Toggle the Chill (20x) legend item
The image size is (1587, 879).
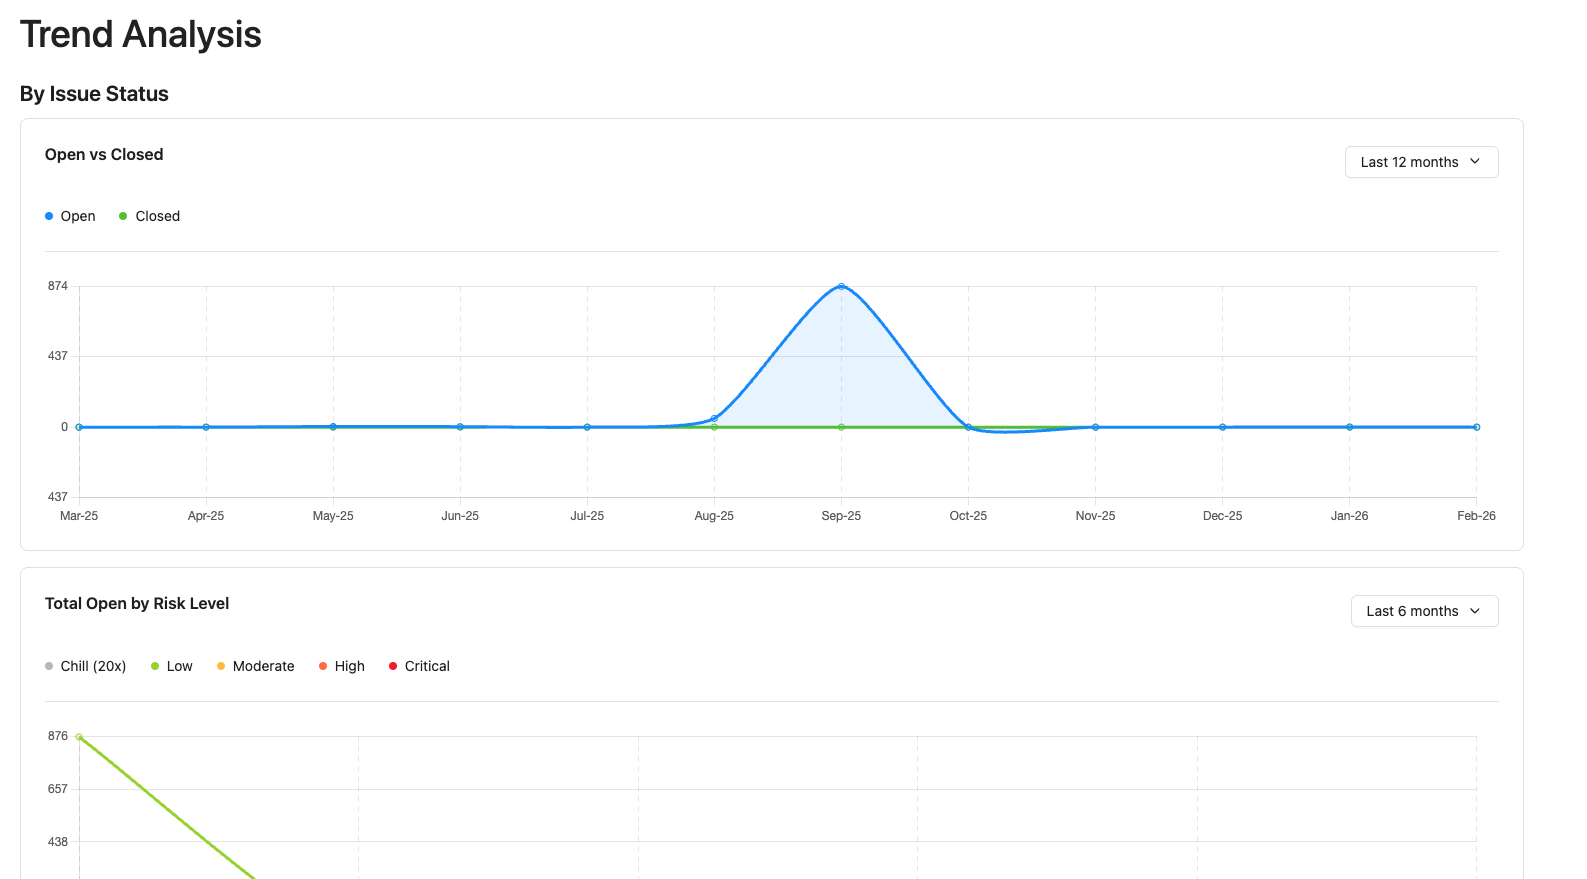(85, 666)
